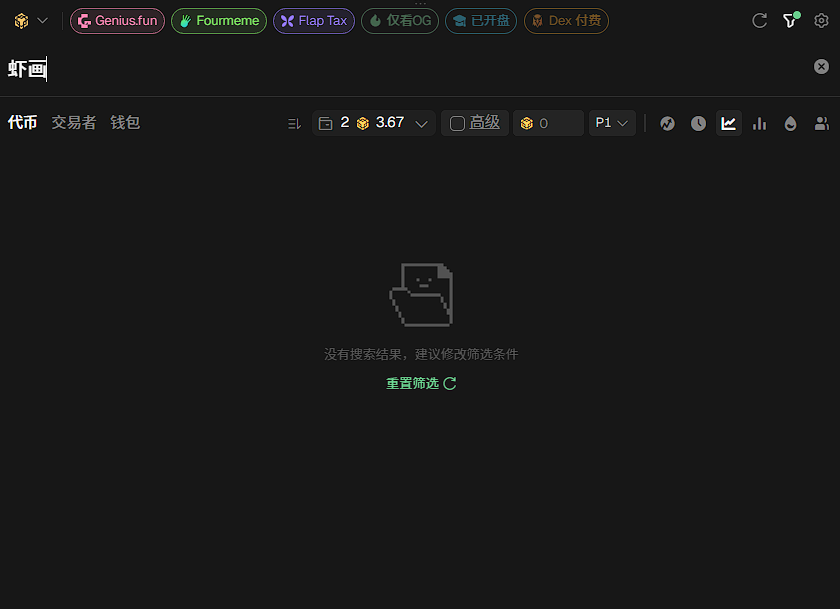Select the clock time sort icon
The width and height of the screenshot is (840, 609).
point(698,124)
